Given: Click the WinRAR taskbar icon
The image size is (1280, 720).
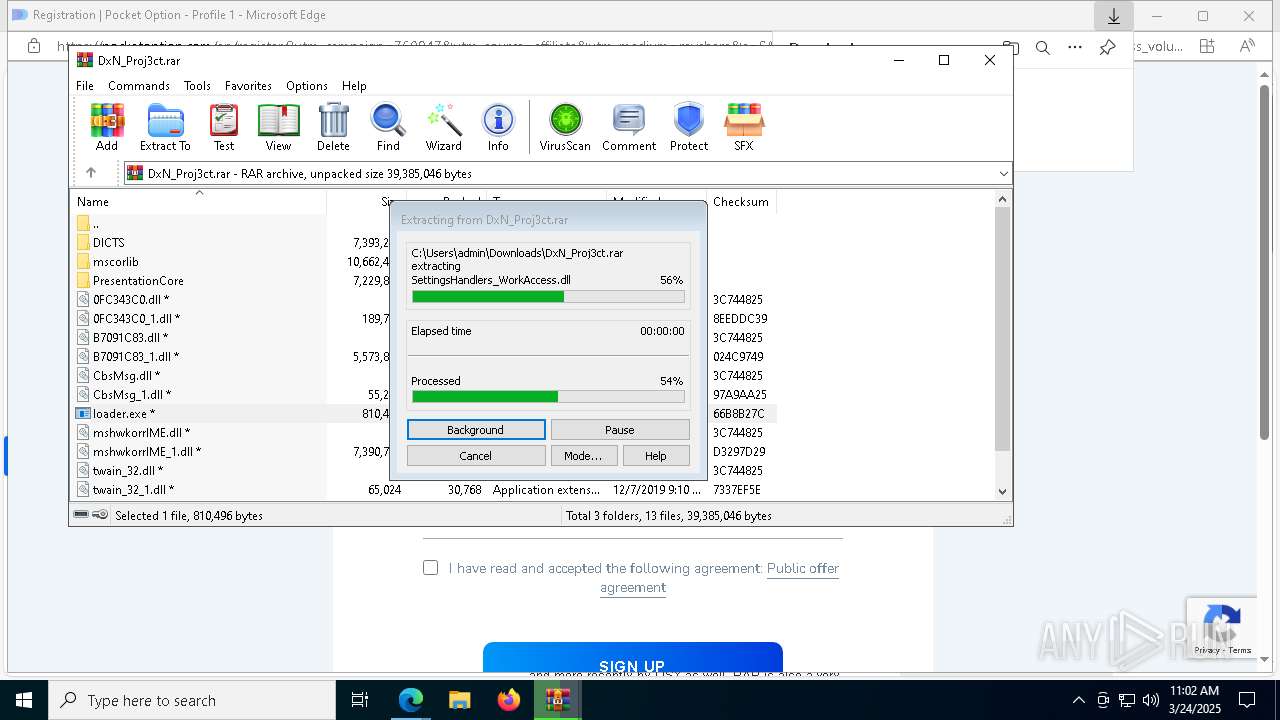Looking at the screenshot, I should 557,700.
